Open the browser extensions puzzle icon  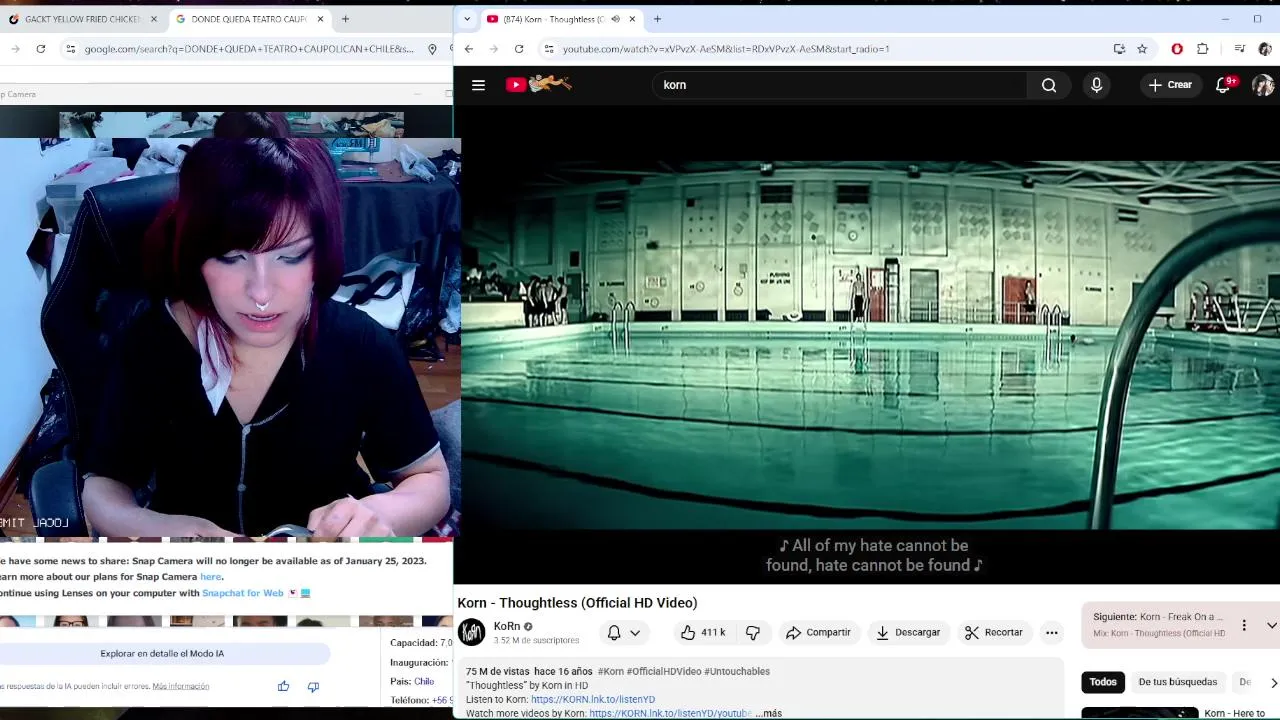coord(1203,49)
